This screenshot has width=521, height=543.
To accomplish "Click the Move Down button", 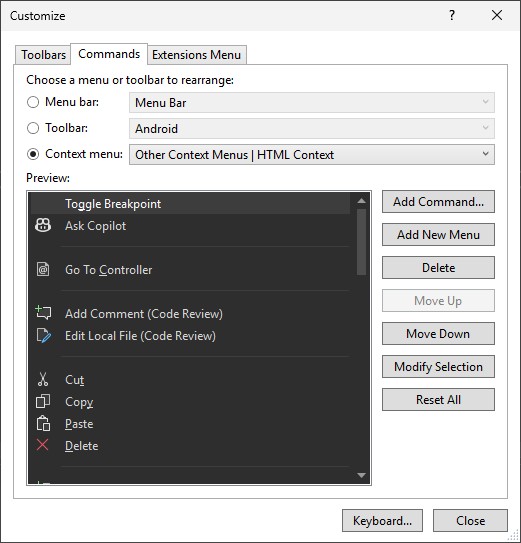I will click(438, 333).
